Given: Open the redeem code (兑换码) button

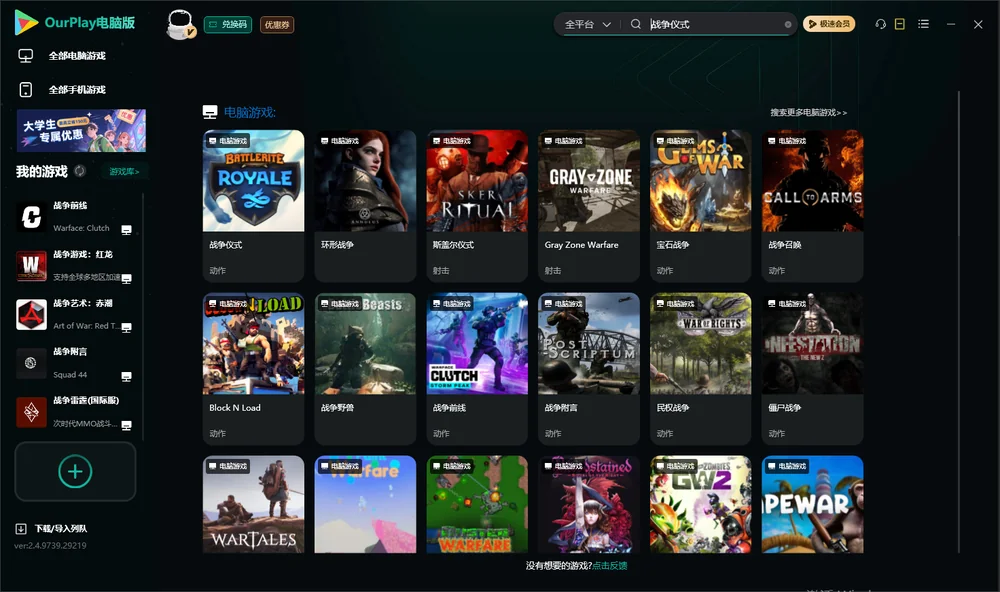Looking at the screenshot, I should click(228, 25).
